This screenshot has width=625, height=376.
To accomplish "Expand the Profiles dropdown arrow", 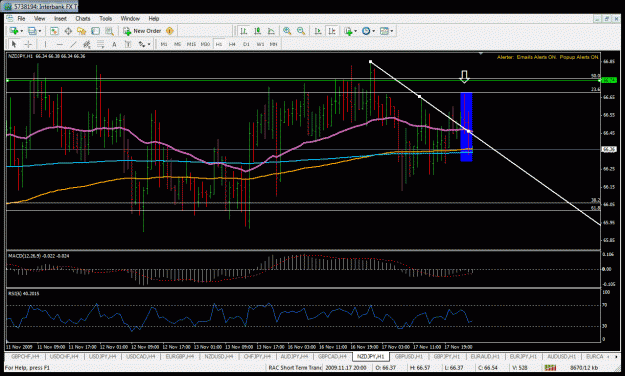I will (39, 31).
